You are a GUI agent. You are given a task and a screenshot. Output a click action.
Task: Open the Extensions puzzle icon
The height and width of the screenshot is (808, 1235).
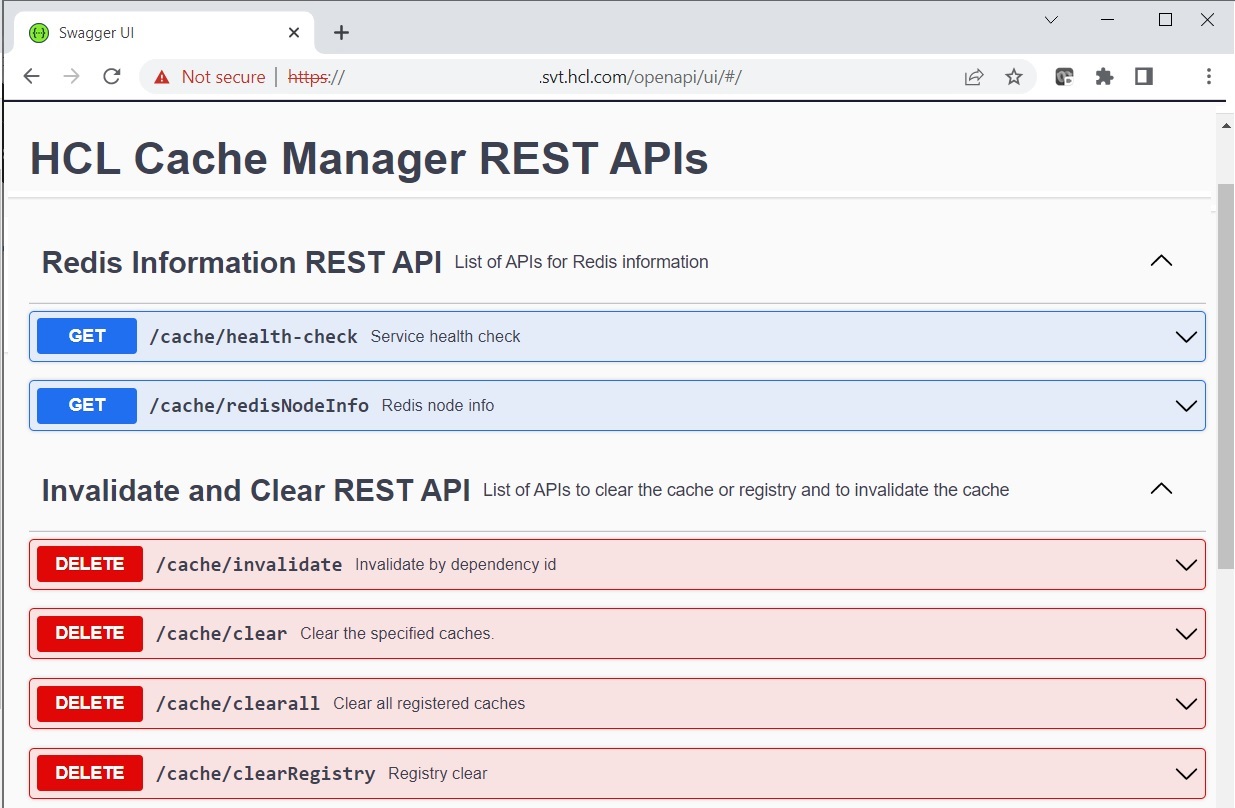pyautogui.click(x=1104, y=77)
